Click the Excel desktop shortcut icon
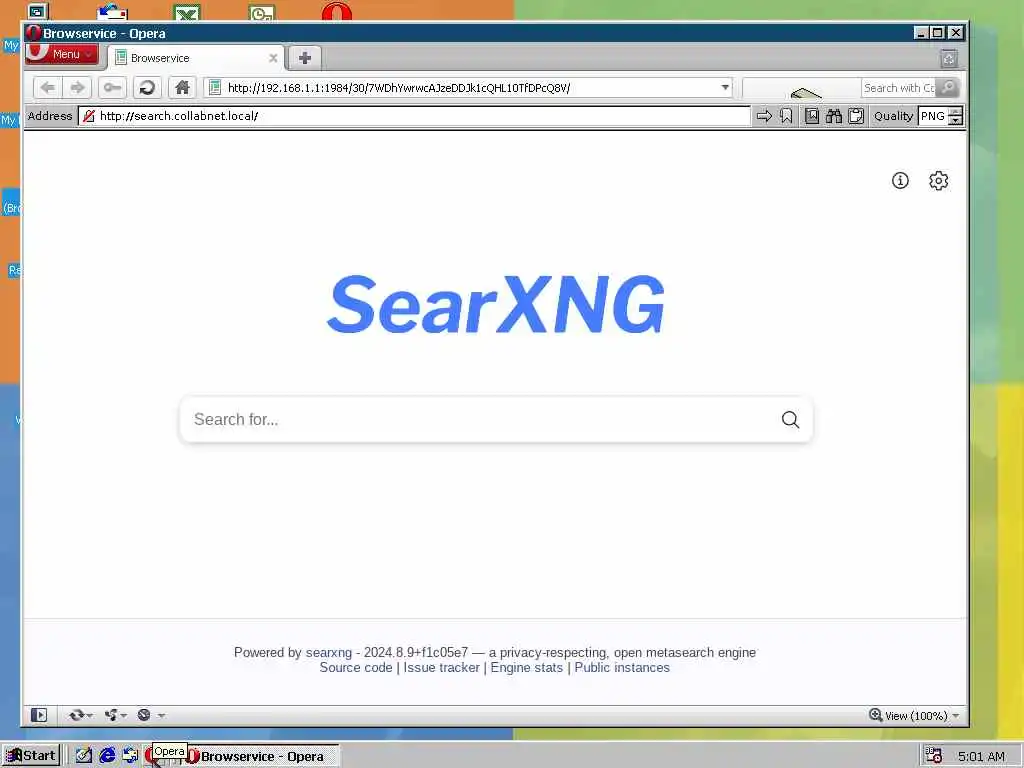The height and width of the screenshot is (768, 1024). (187, 12)
